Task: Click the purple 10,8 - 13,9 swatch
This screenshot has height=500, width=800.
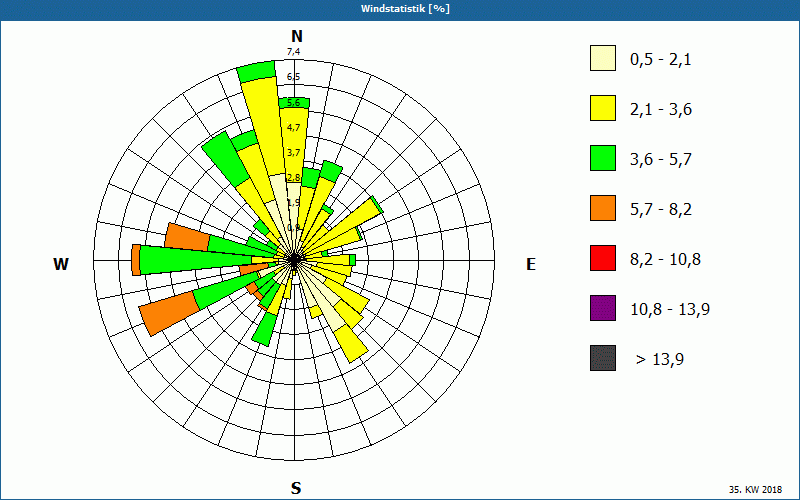Action: 603,308
